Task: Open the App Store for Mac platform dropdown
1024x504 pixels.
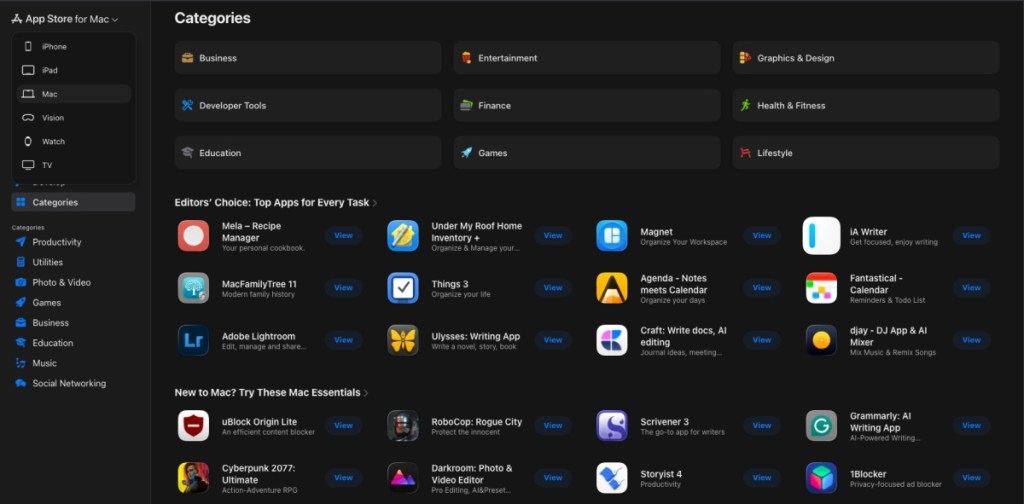Action: click(65, 19)
